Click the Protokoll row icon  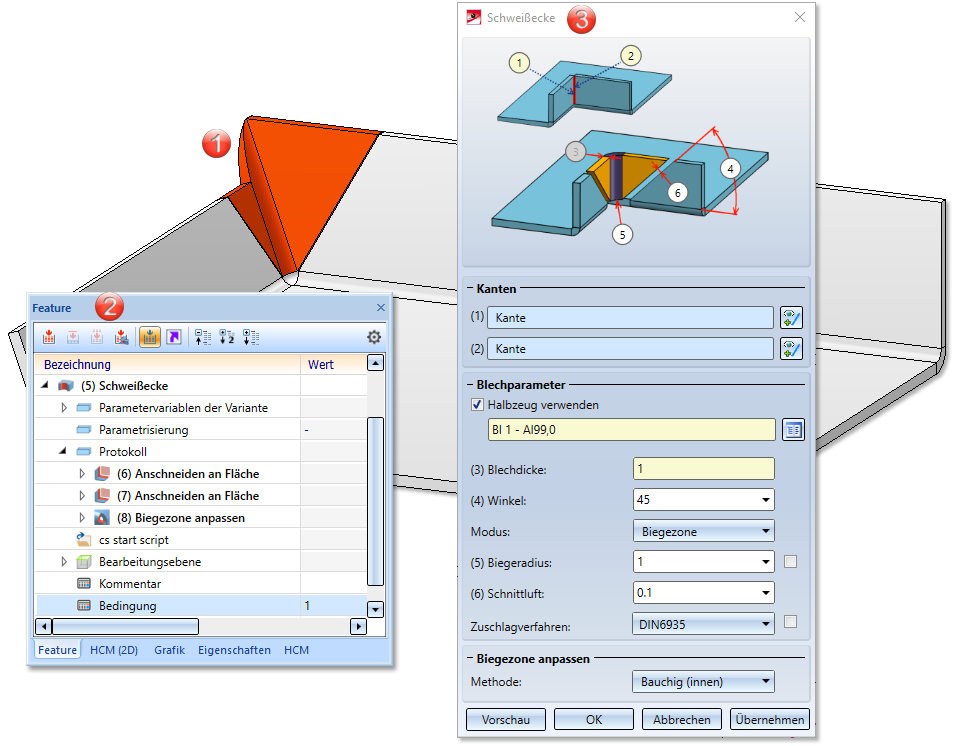(x=84, y=452)
